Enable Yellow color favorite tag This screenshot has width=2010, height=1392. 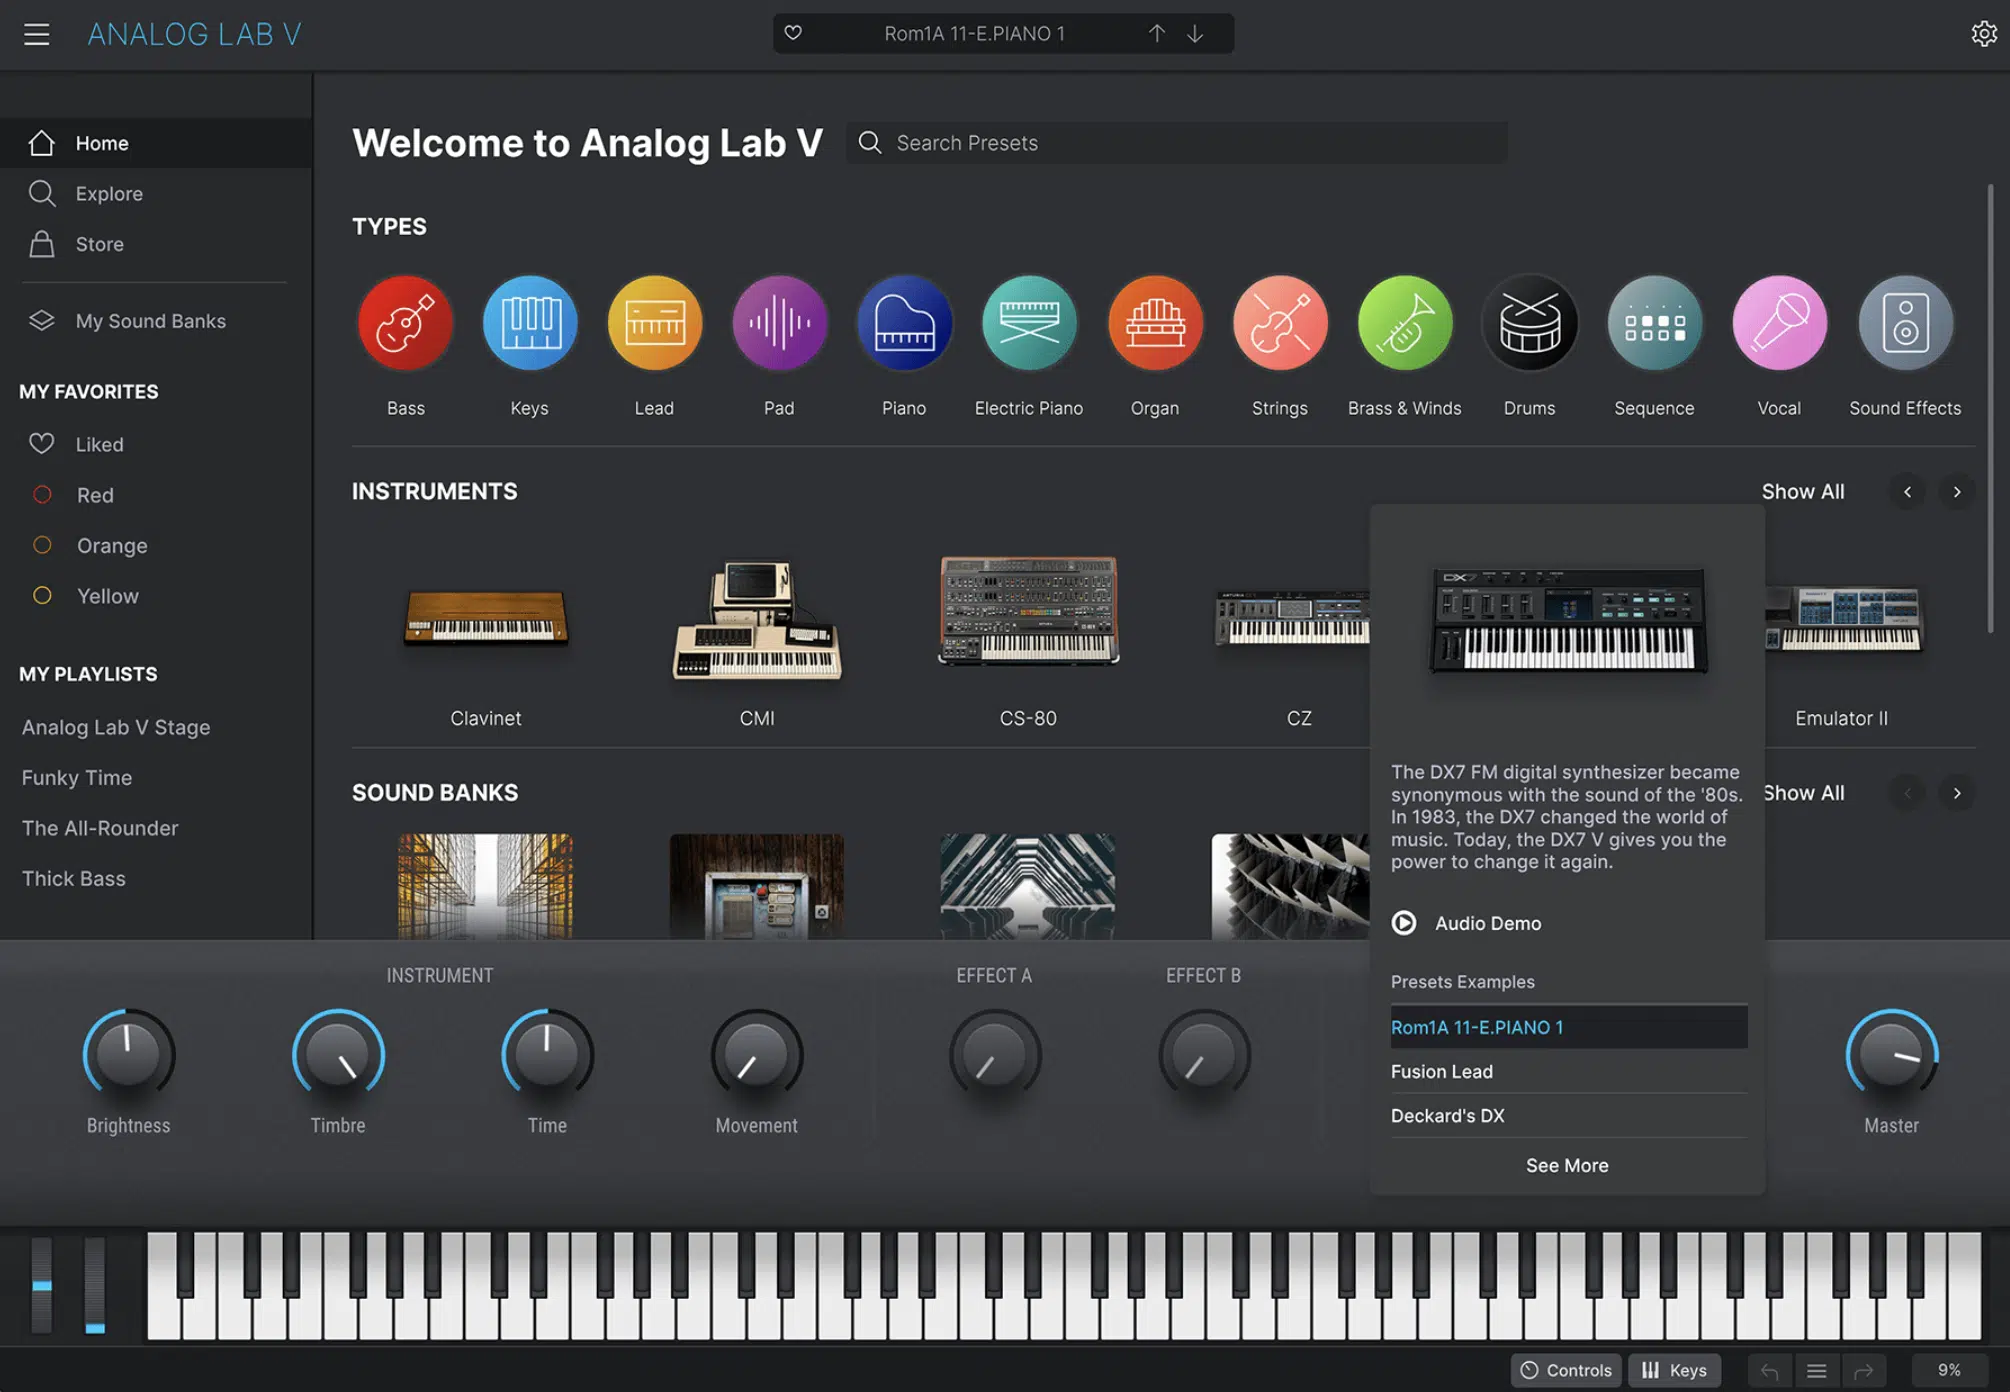(x=41, y=596)
